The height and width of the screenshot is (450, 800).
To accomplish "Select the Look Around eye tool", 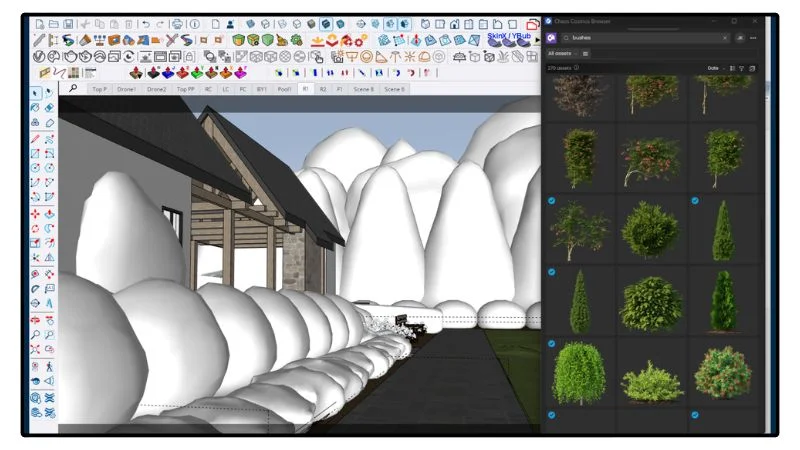I will [x=35, y=381].
